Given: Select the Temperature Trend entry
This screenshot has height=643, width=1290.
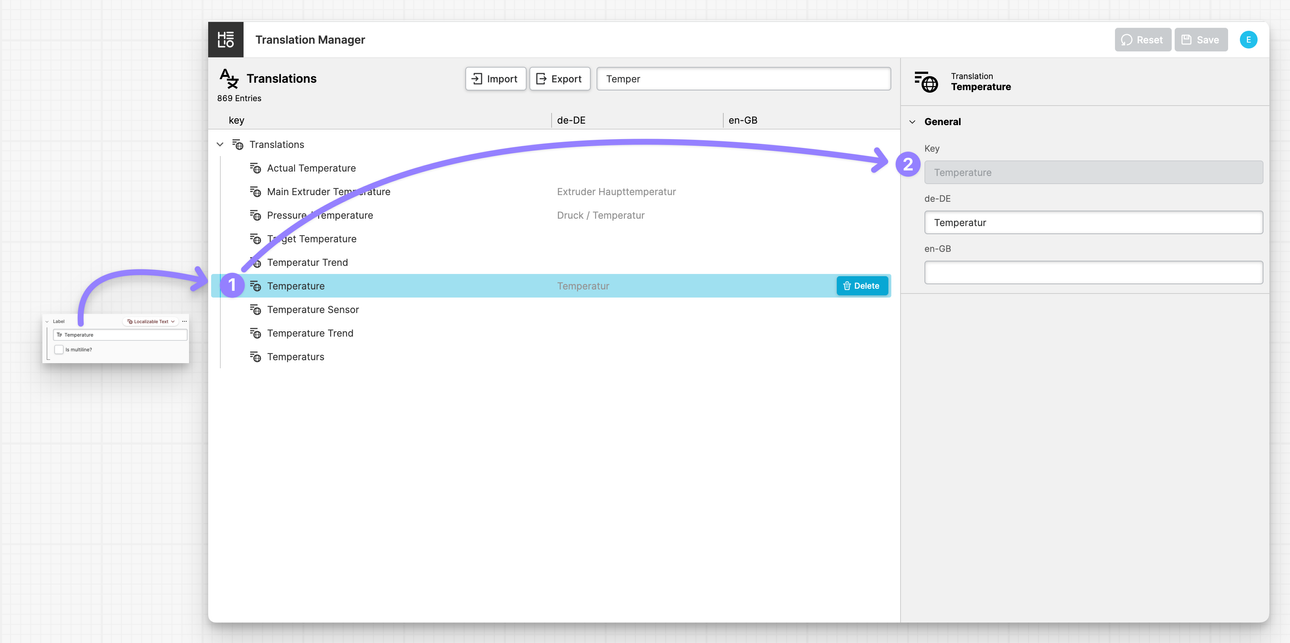Looking at the screenshot, I should [x=310, y=333].
